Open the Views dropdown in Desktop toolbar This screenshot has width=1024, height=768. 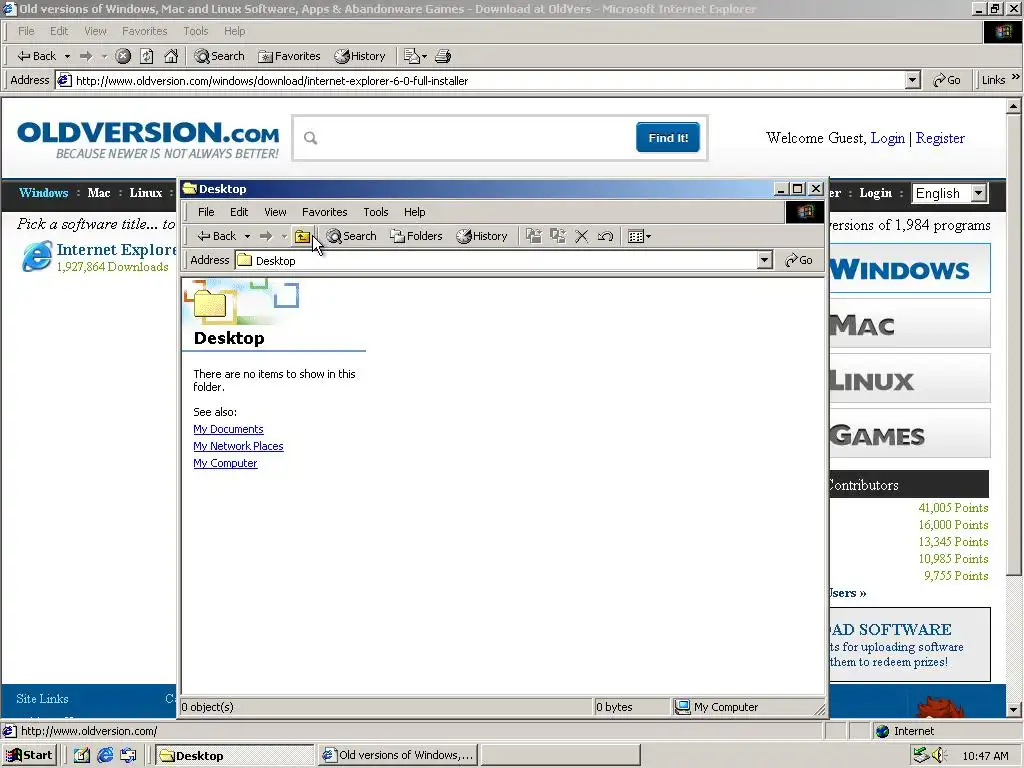(x=639, y=236)
